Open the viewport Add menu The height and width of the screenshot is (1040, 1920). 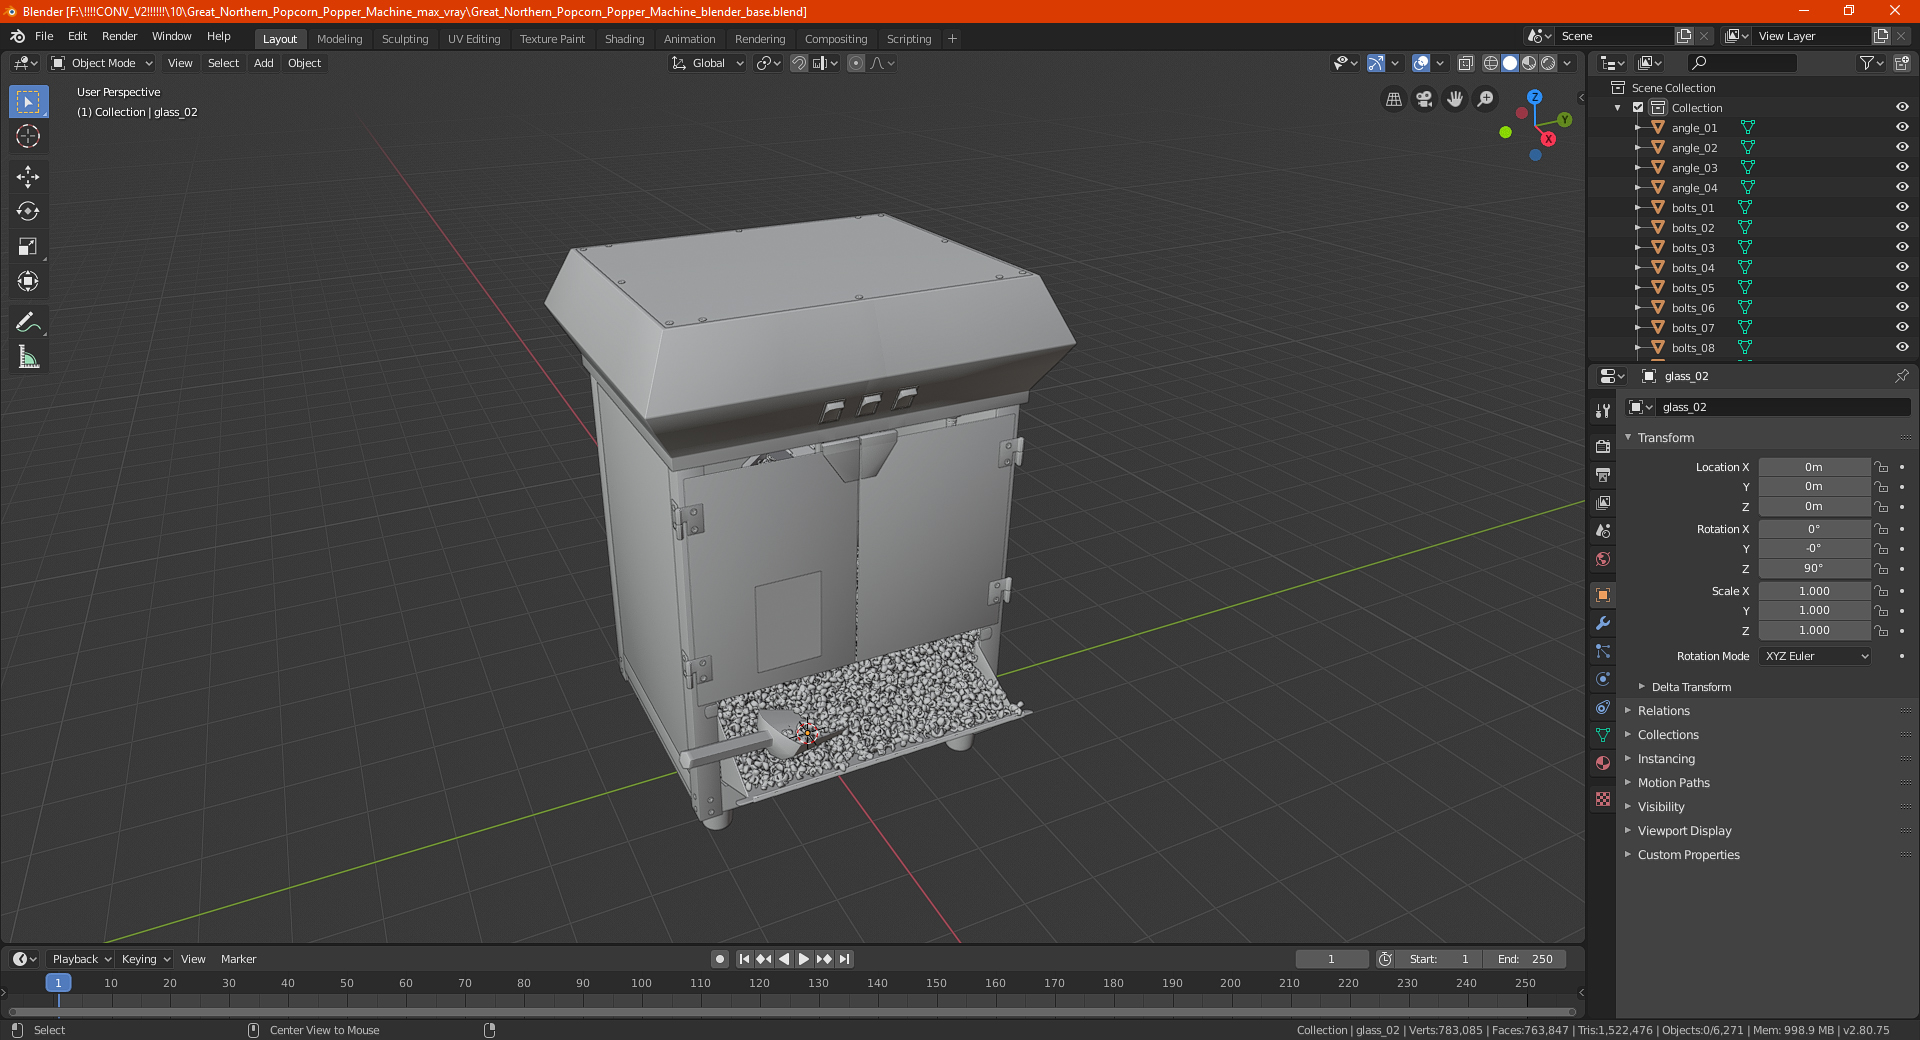click(x=263, y=63)
